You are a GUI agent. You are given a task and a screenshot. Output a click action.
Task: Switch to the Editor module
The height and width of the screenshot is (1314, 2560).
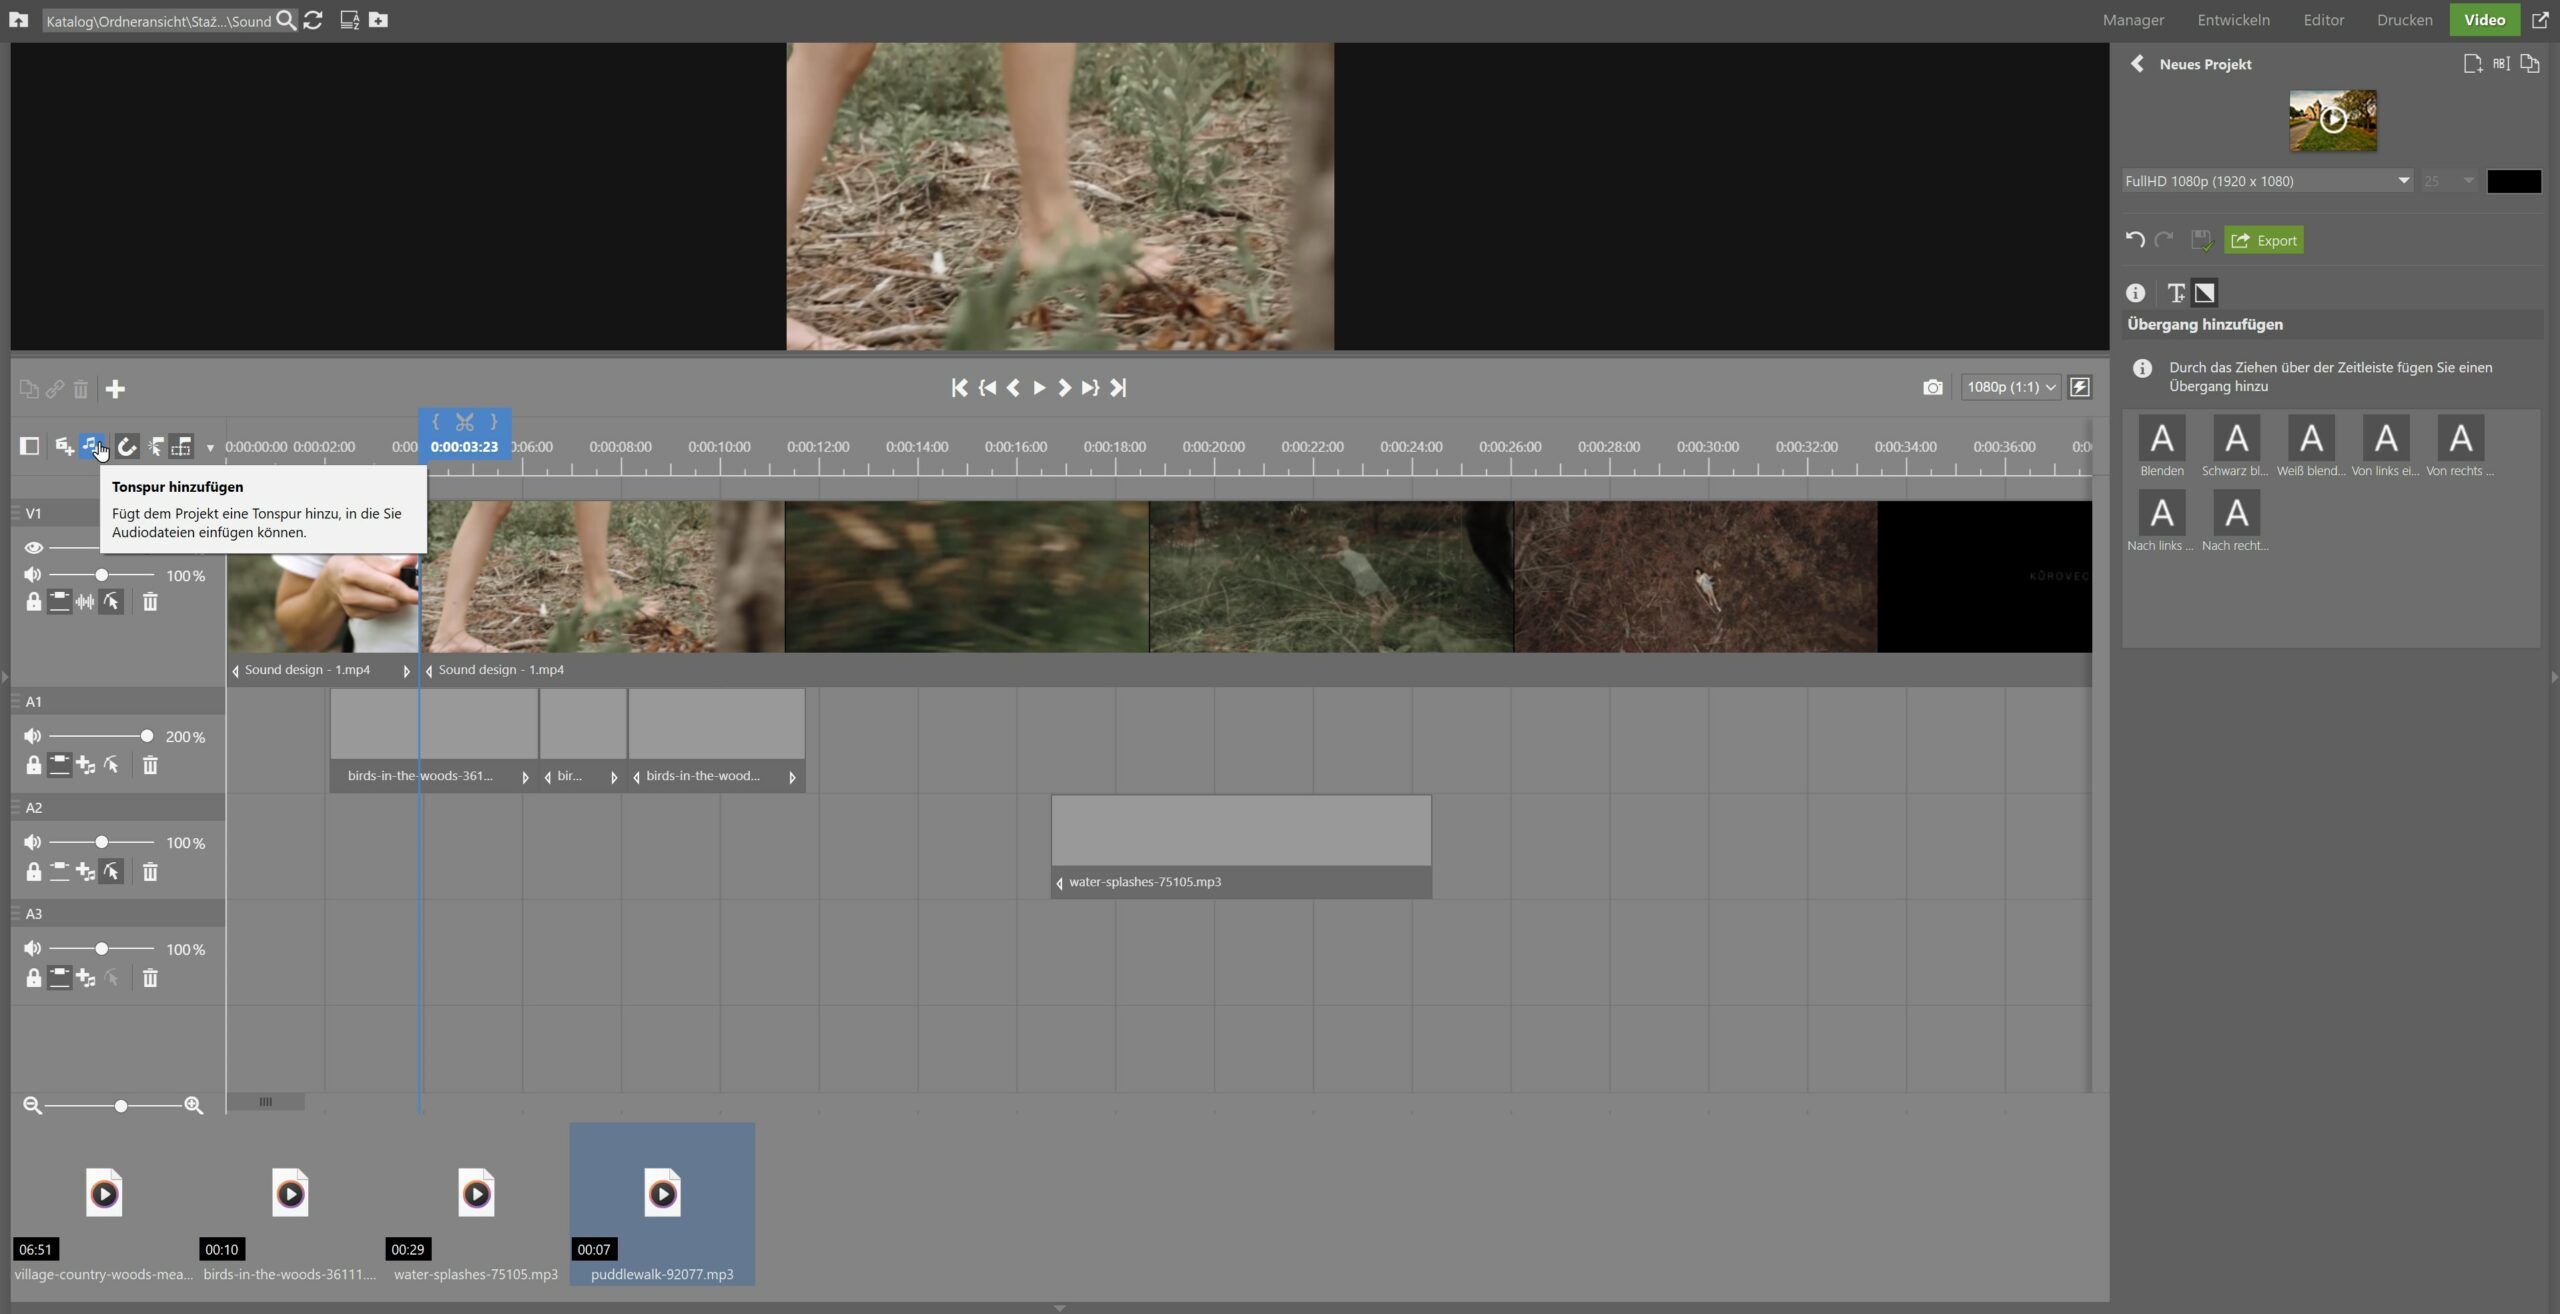(x=2323, y=20)
